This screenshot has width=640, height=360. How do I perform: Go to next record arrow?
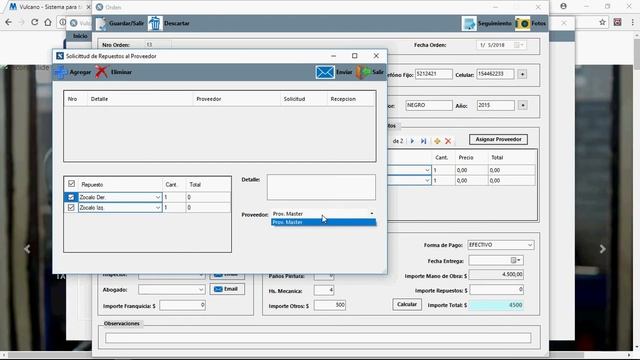(x=412, y=141)
